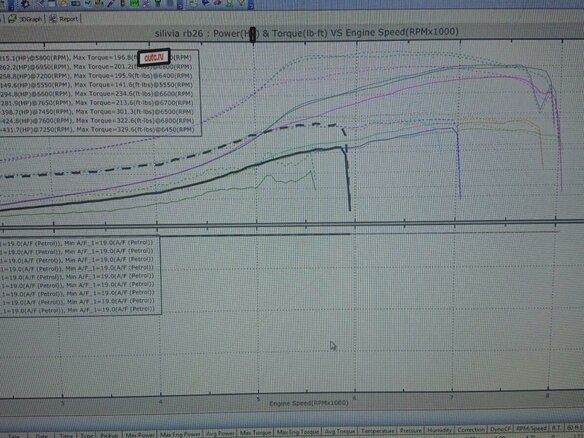
Task: Select legend row with Max Torque=196.8
Action: (97, 58)
